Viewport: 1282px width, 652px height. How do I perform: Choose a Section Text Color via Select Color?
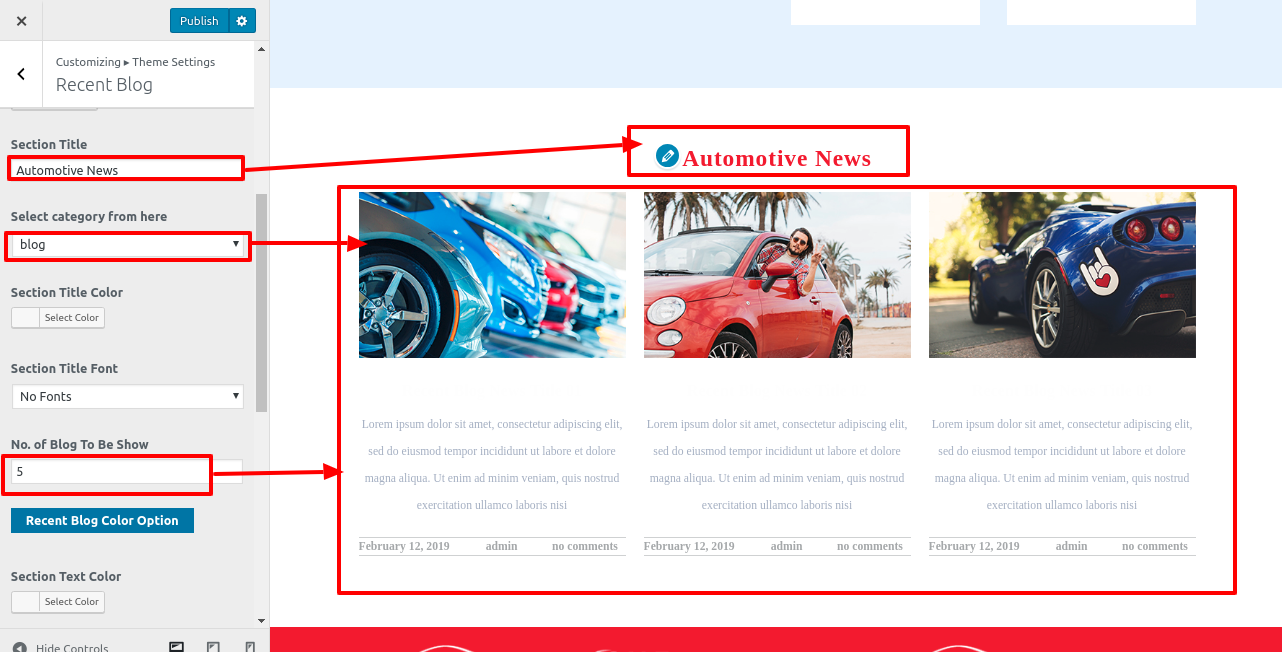click(x=58, y=602)
